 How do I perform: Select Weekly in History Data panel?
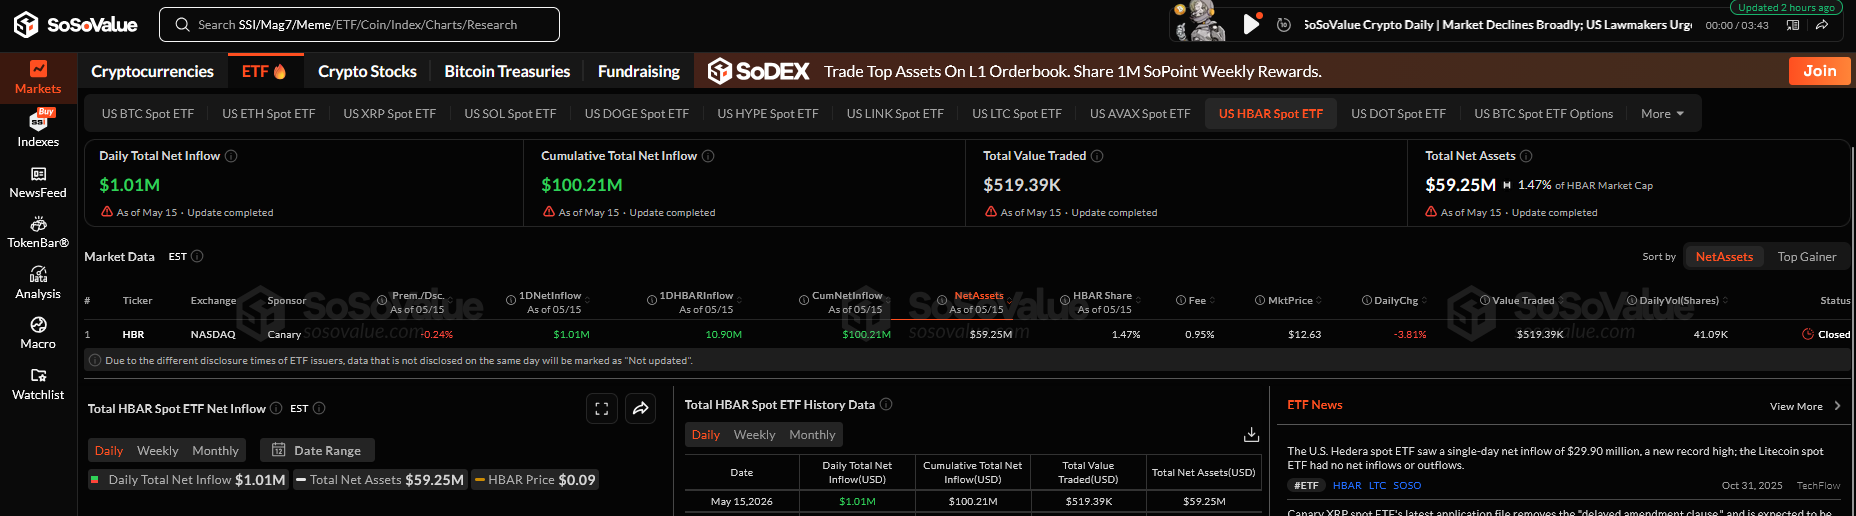point(754,435)
